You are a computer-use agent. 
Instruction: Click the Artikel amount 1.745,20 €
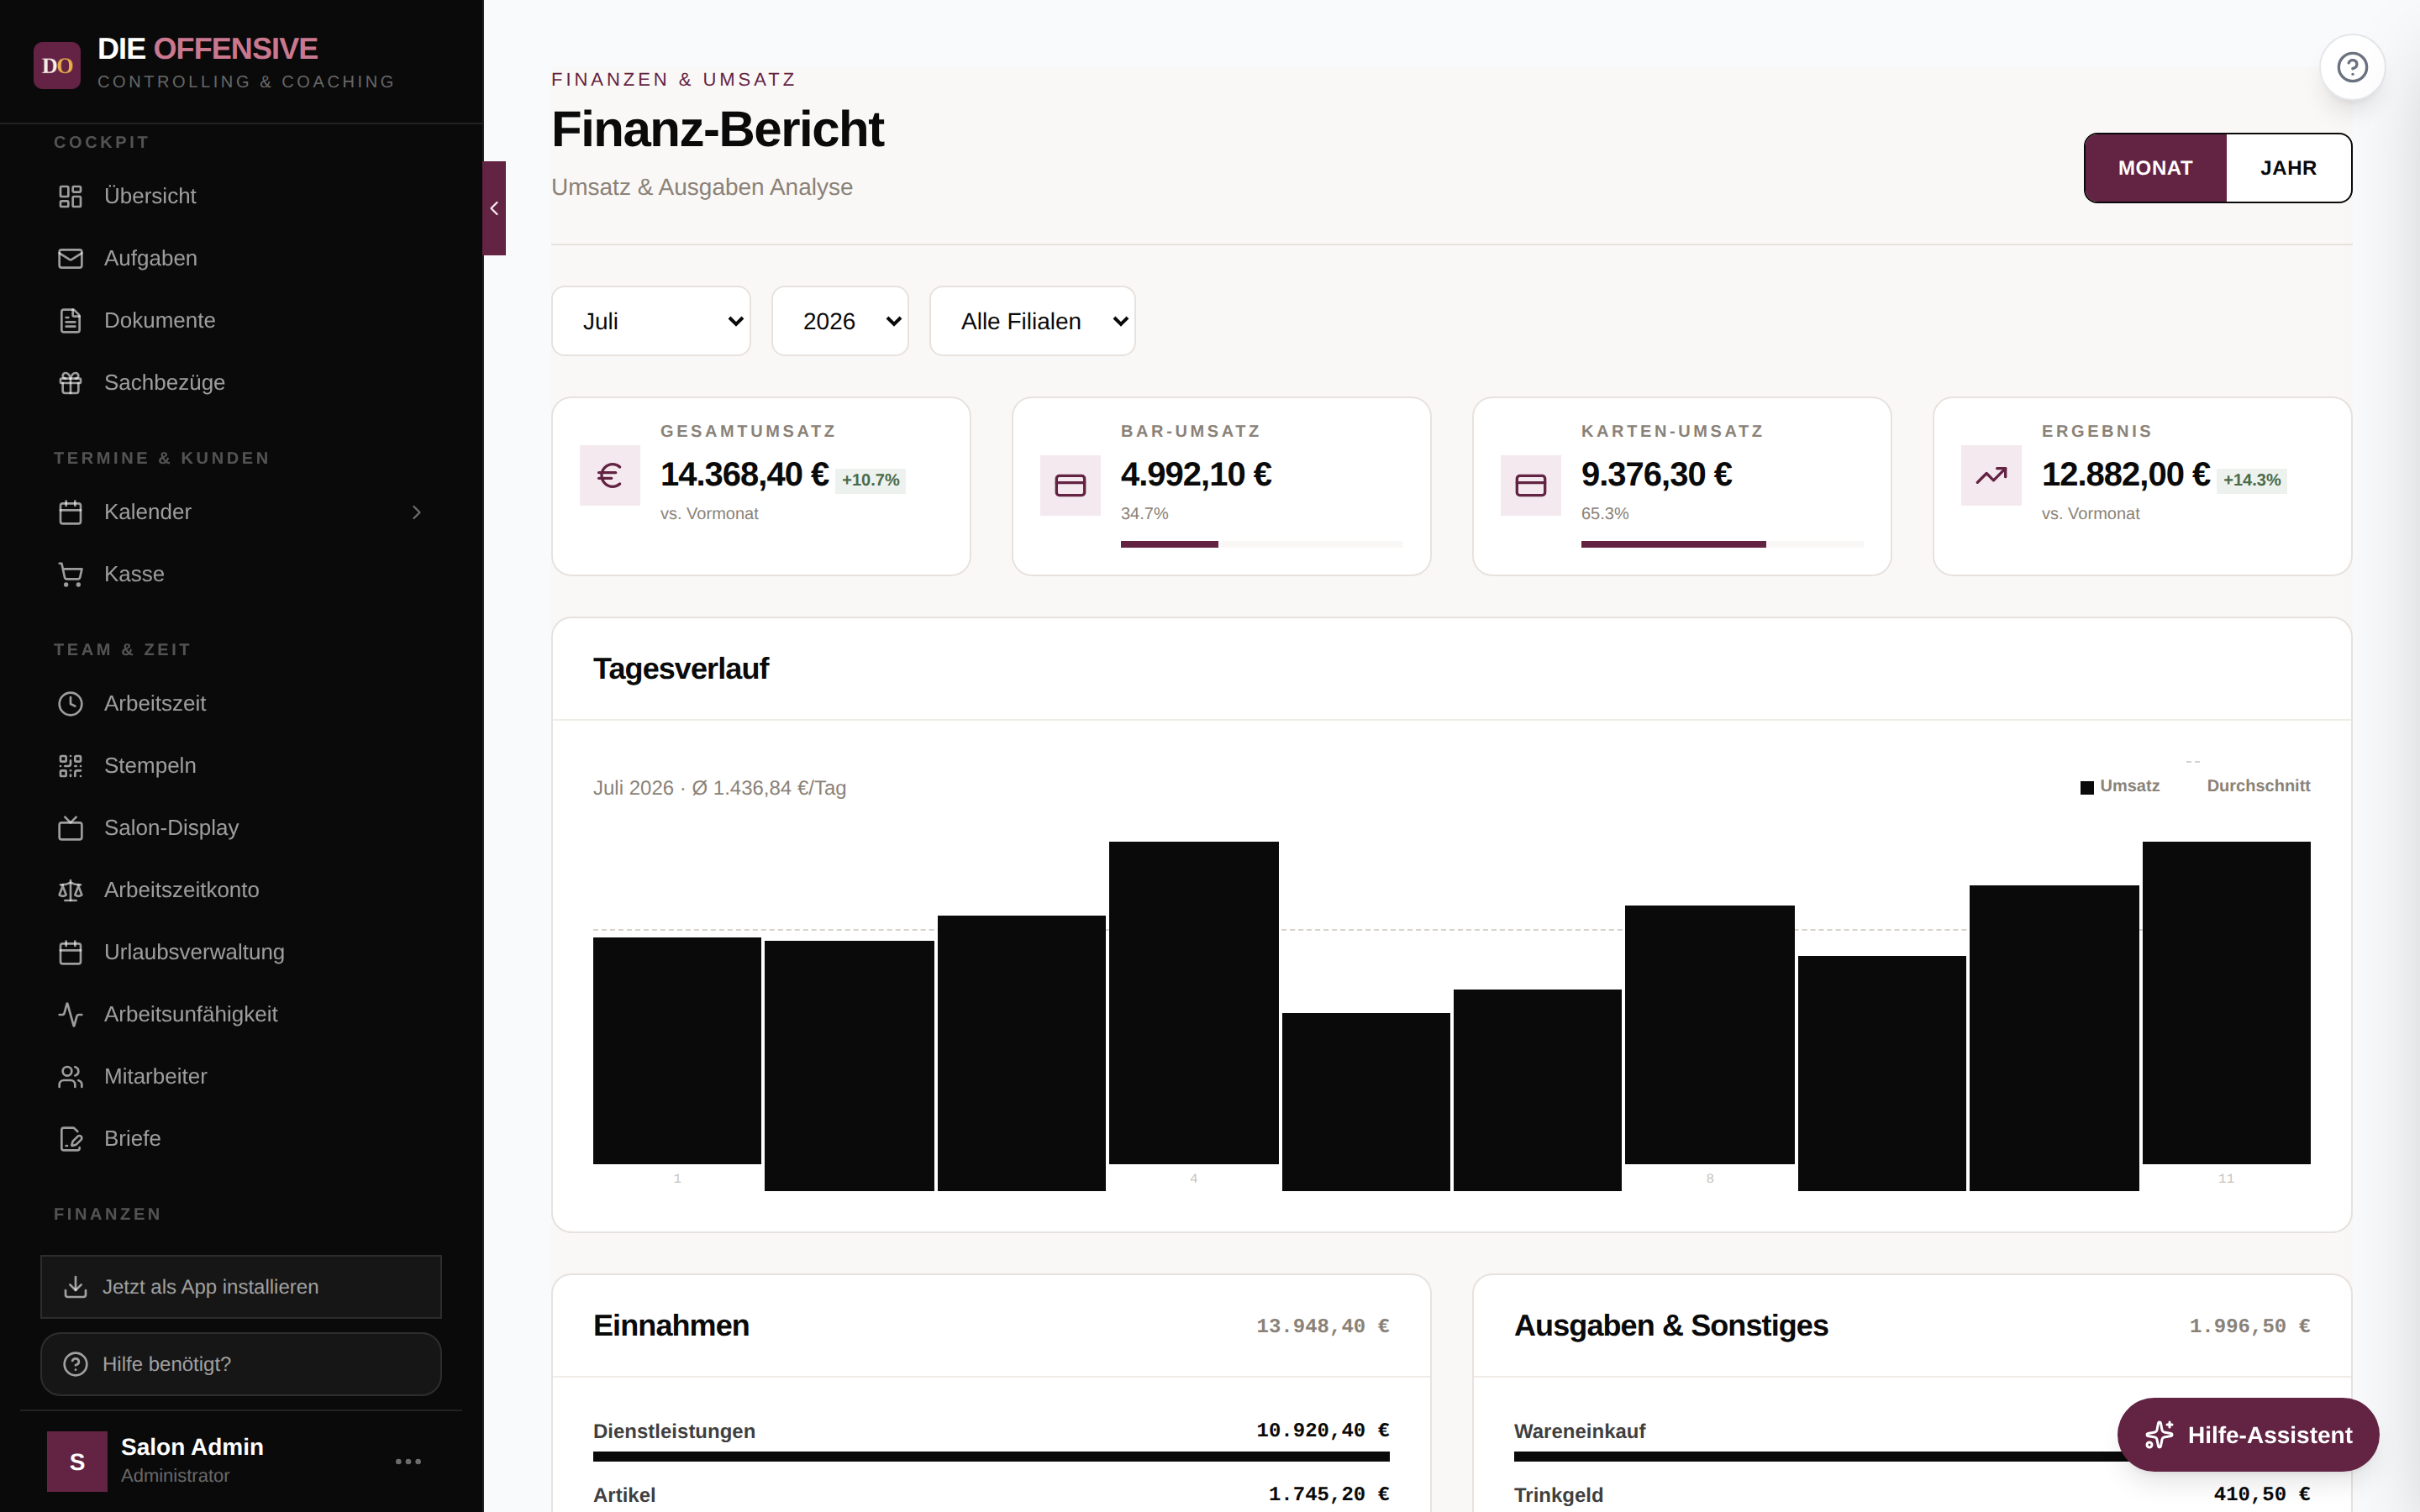(x=1328, y=1494)
